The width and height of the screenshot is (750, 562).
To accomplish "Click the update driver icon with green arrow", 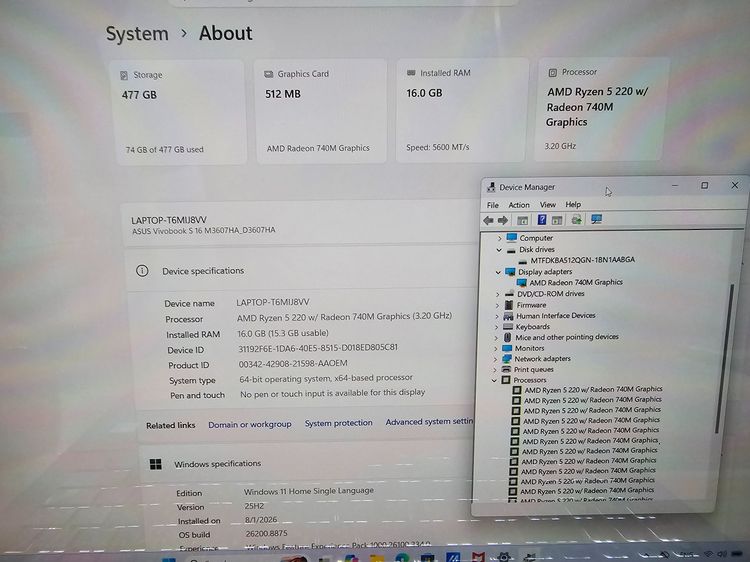I will (576, 220).
